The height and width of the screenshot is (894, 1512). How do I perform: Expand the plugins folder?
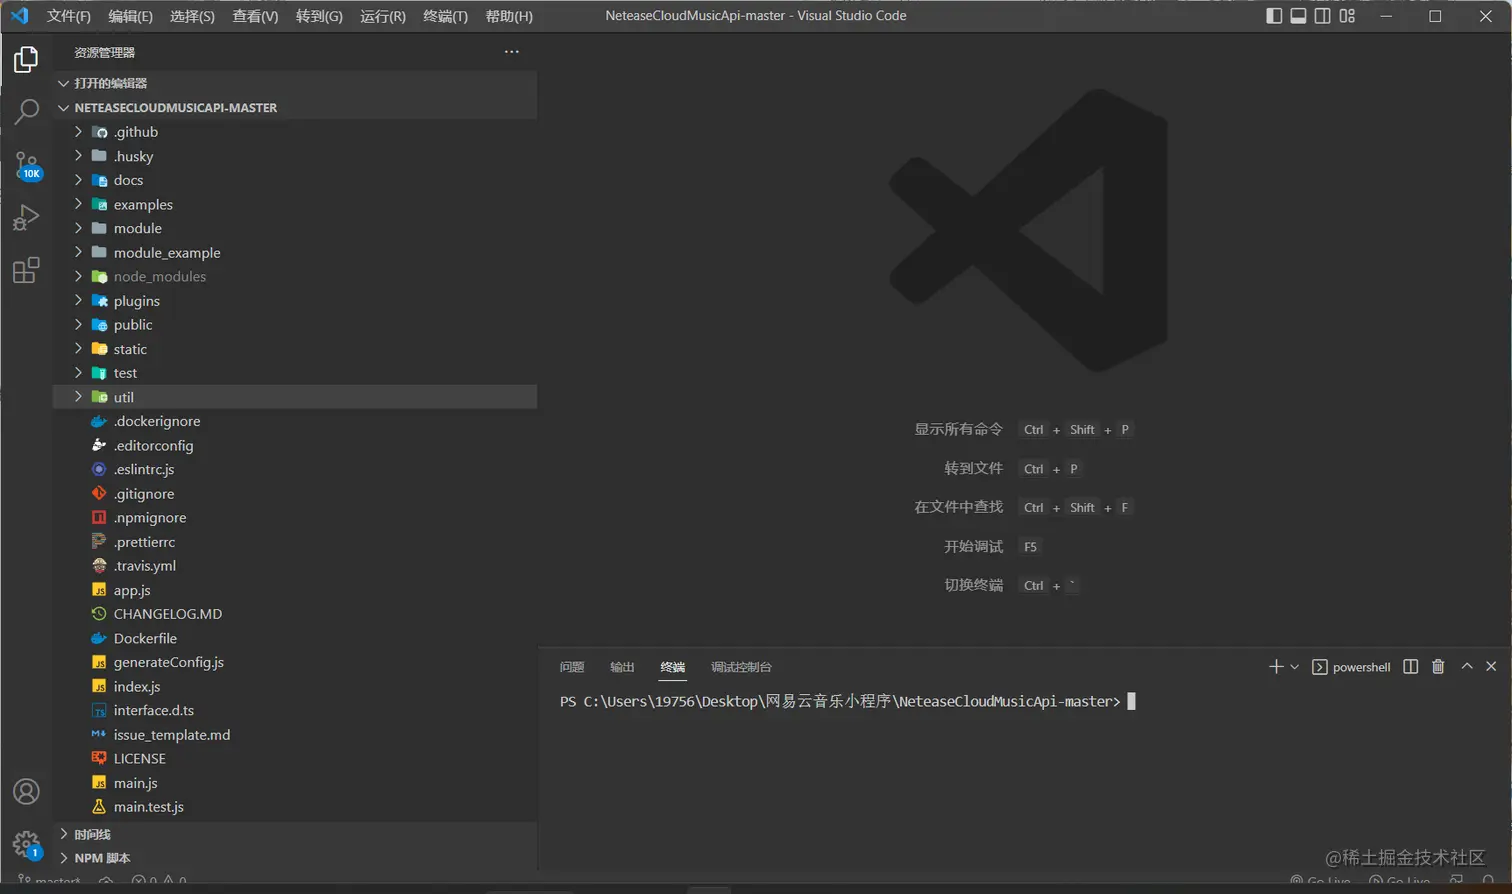pos(295,301)
